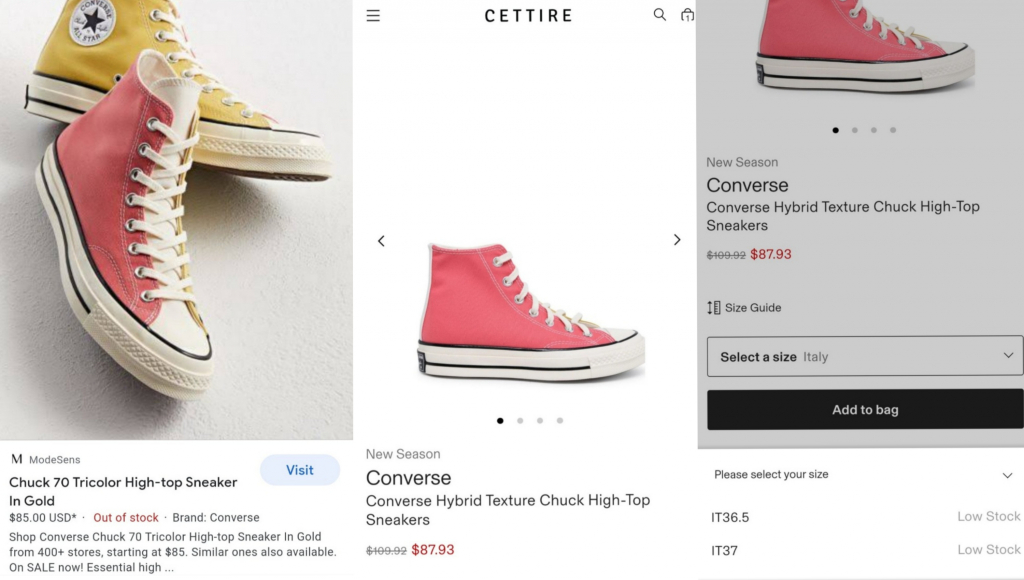The image size is (1024, 580).
Task: Open the Cettire hamburger menu
Action: [373, 16]
